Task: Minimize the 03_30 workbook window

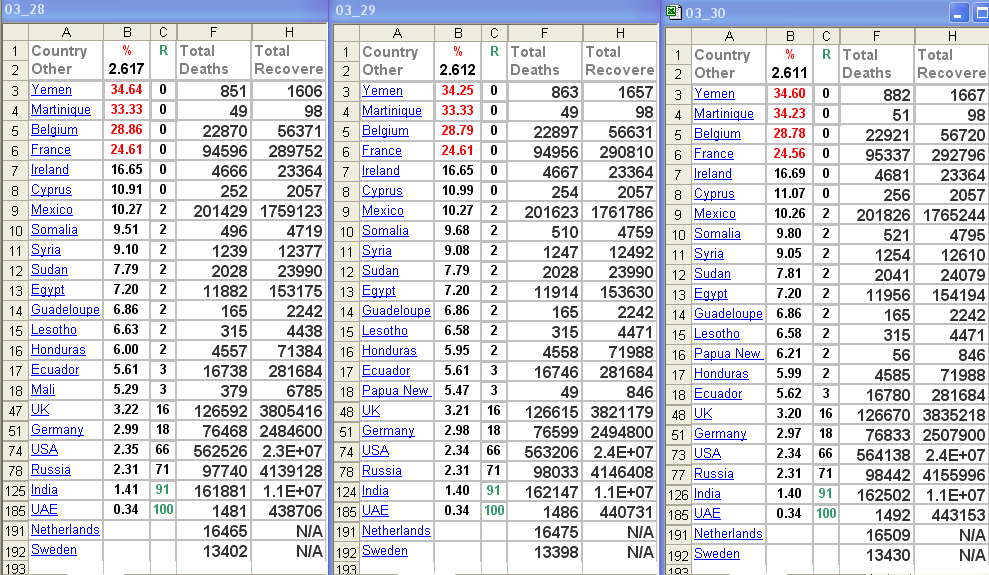Action: (959, 13)
